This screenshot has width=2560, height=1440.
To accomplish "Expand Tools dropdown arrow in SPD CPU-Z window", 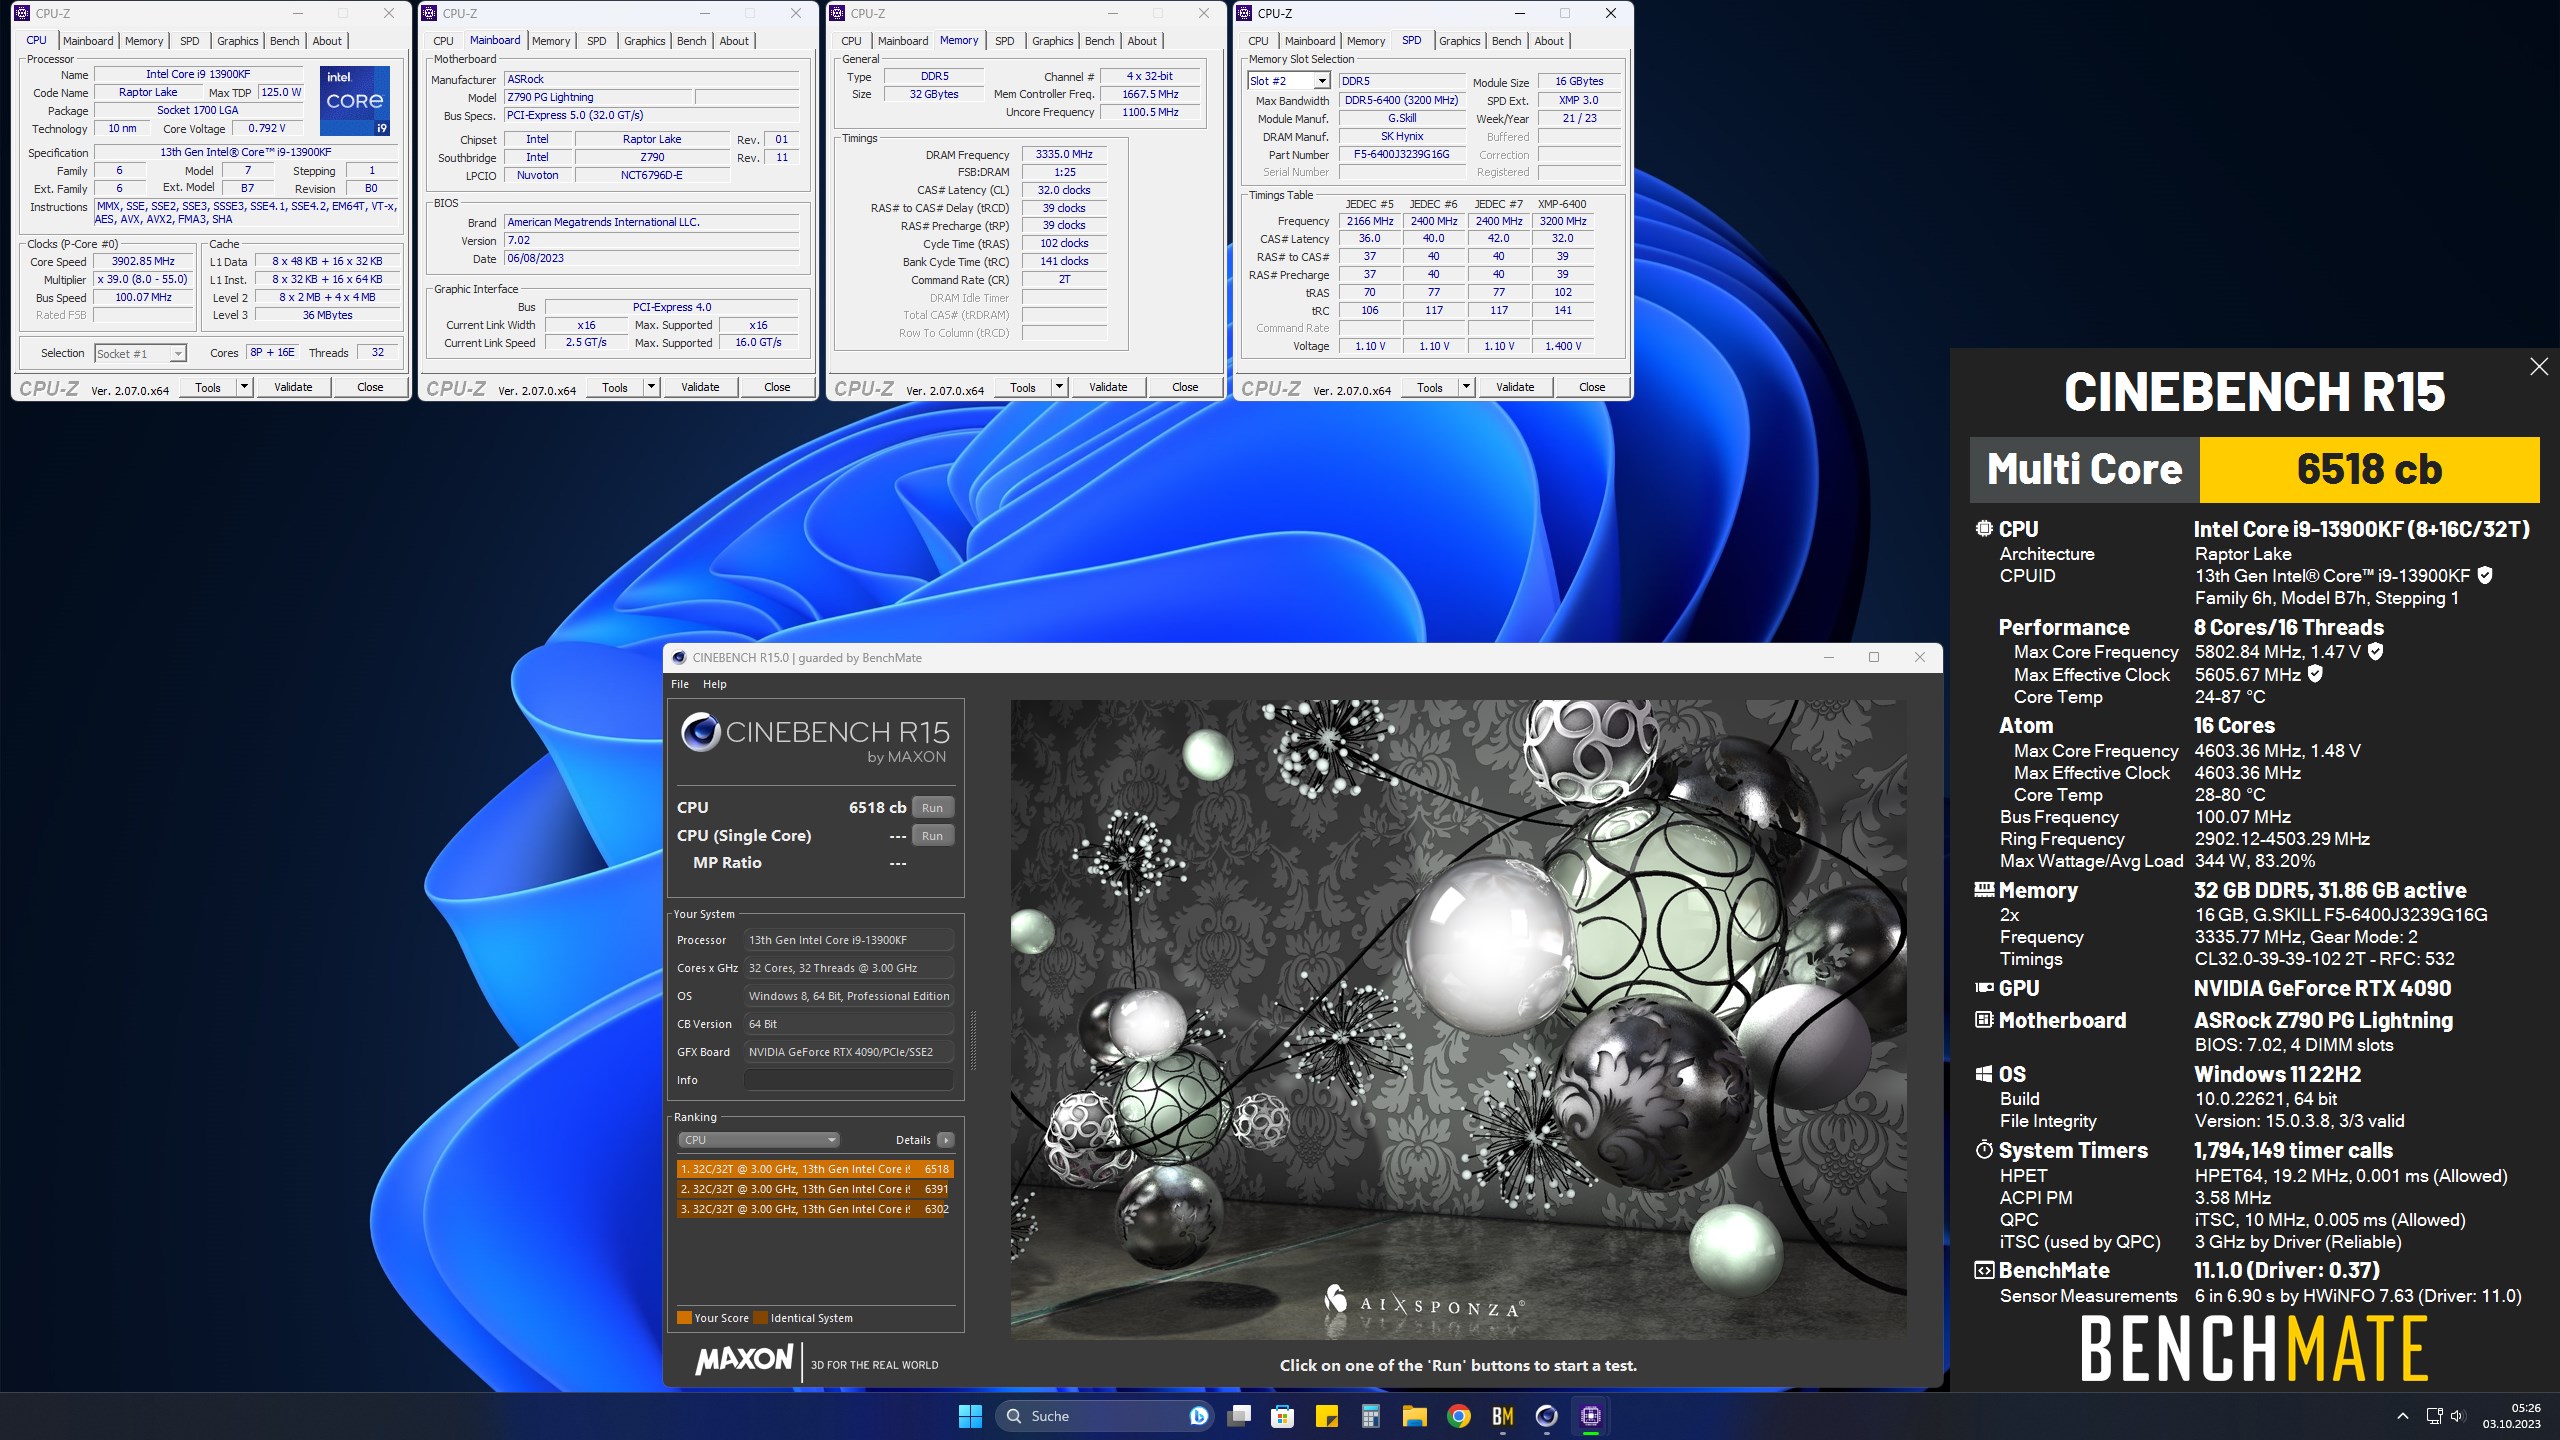I will click(1466, 387).
